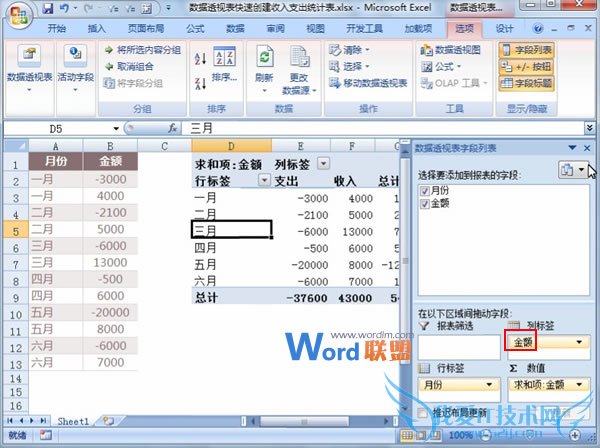This screenshot has width=600, height=448.
Task: Toggle the +/- 按钮 option
Action: [x=526, y=67]
